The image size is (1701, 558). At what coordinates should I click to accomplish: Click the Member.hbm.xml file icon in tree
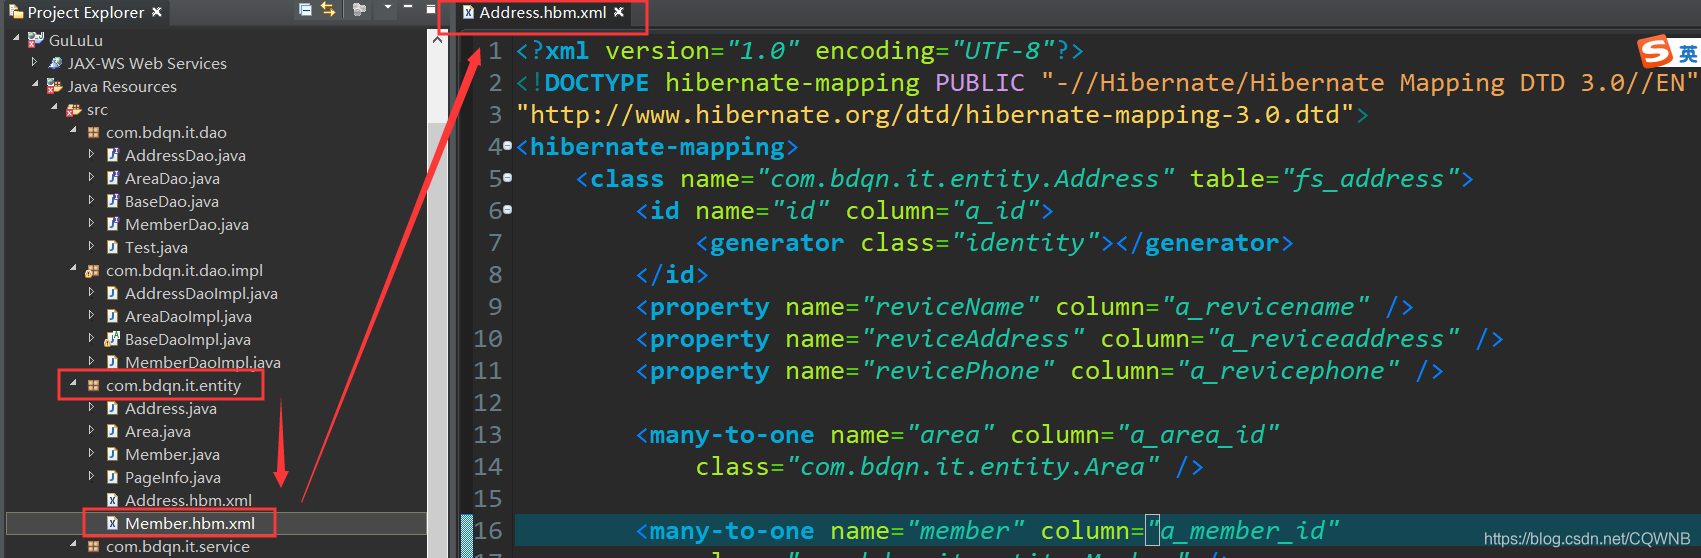click(x=113, y=523)
